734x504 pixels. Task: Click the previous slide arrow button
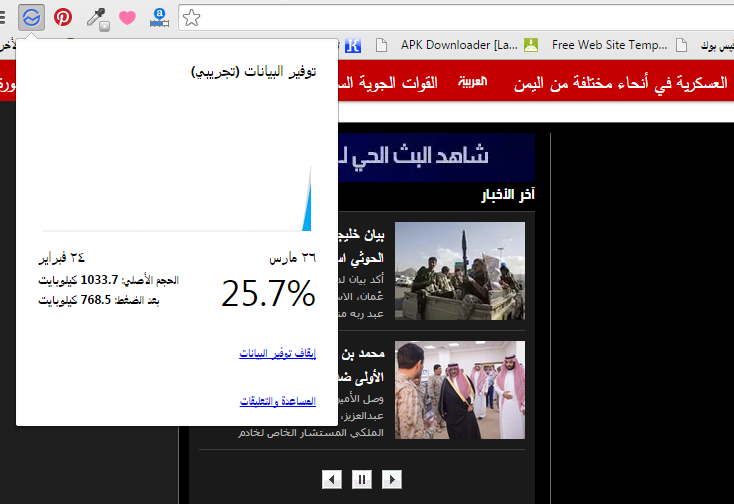[x=332, y=479]
